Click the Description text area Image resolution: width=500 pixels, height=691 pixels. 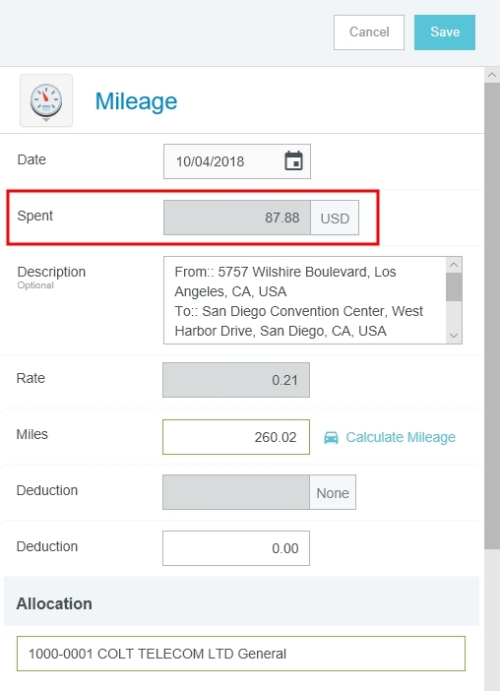point(305,300)
